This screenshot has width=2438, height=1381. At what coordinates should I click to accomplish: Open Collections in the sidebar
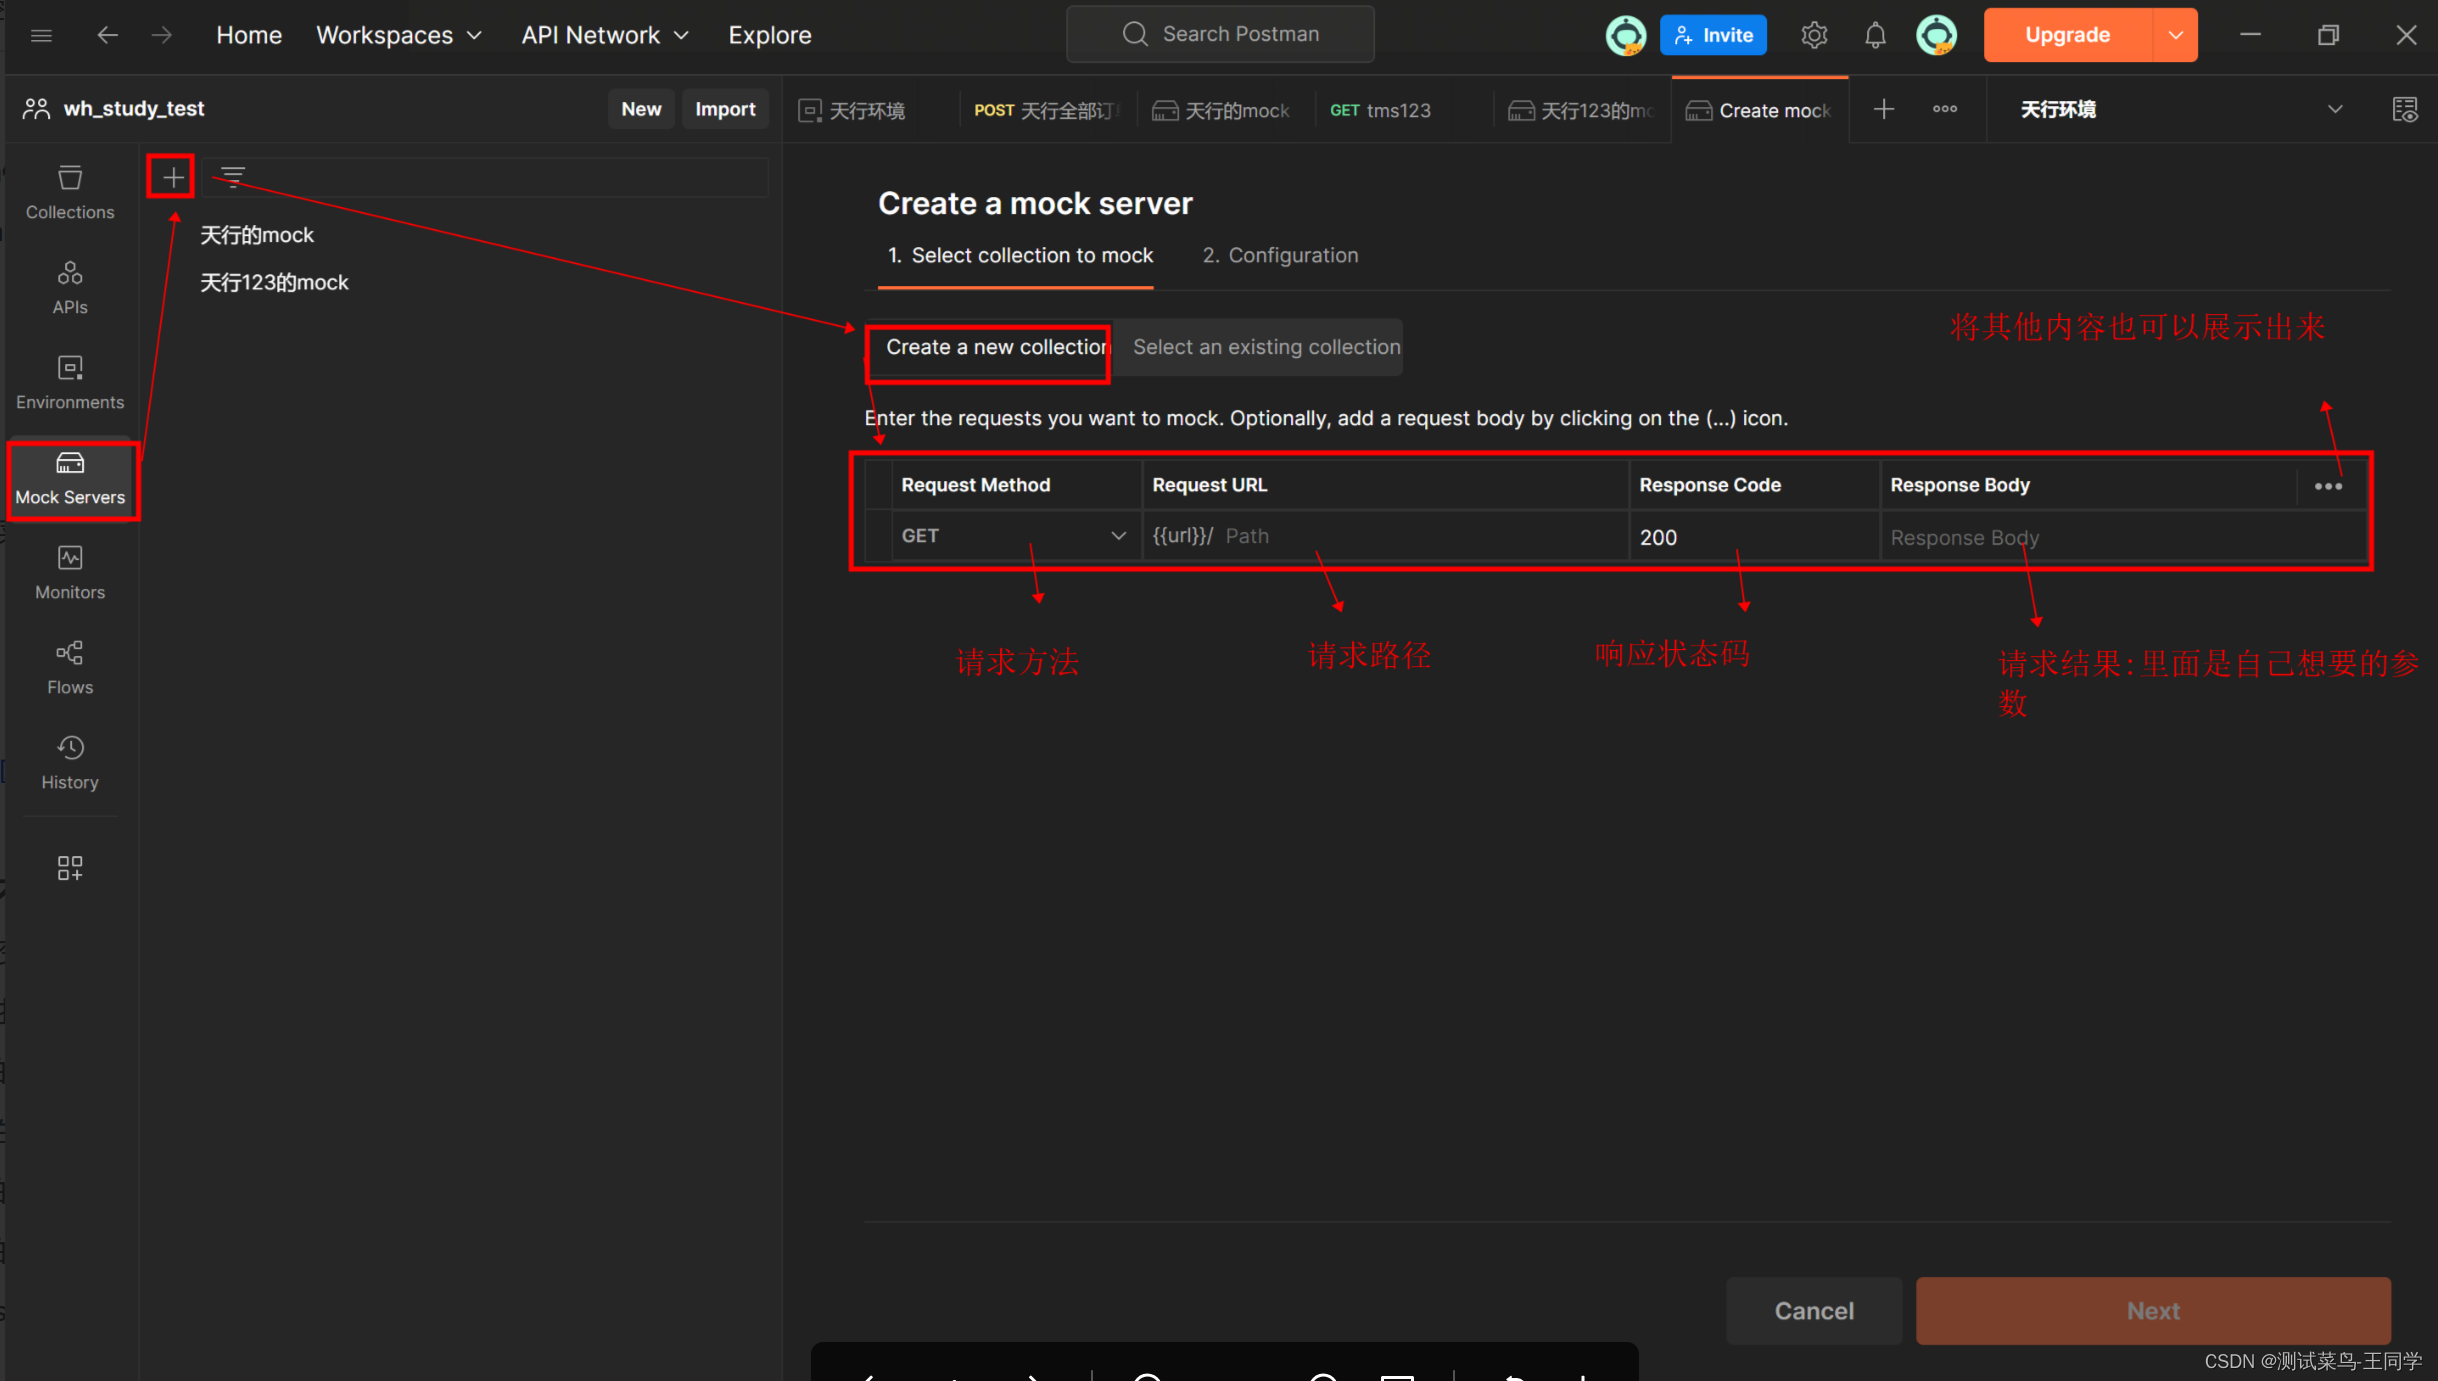tap(70, 192)
